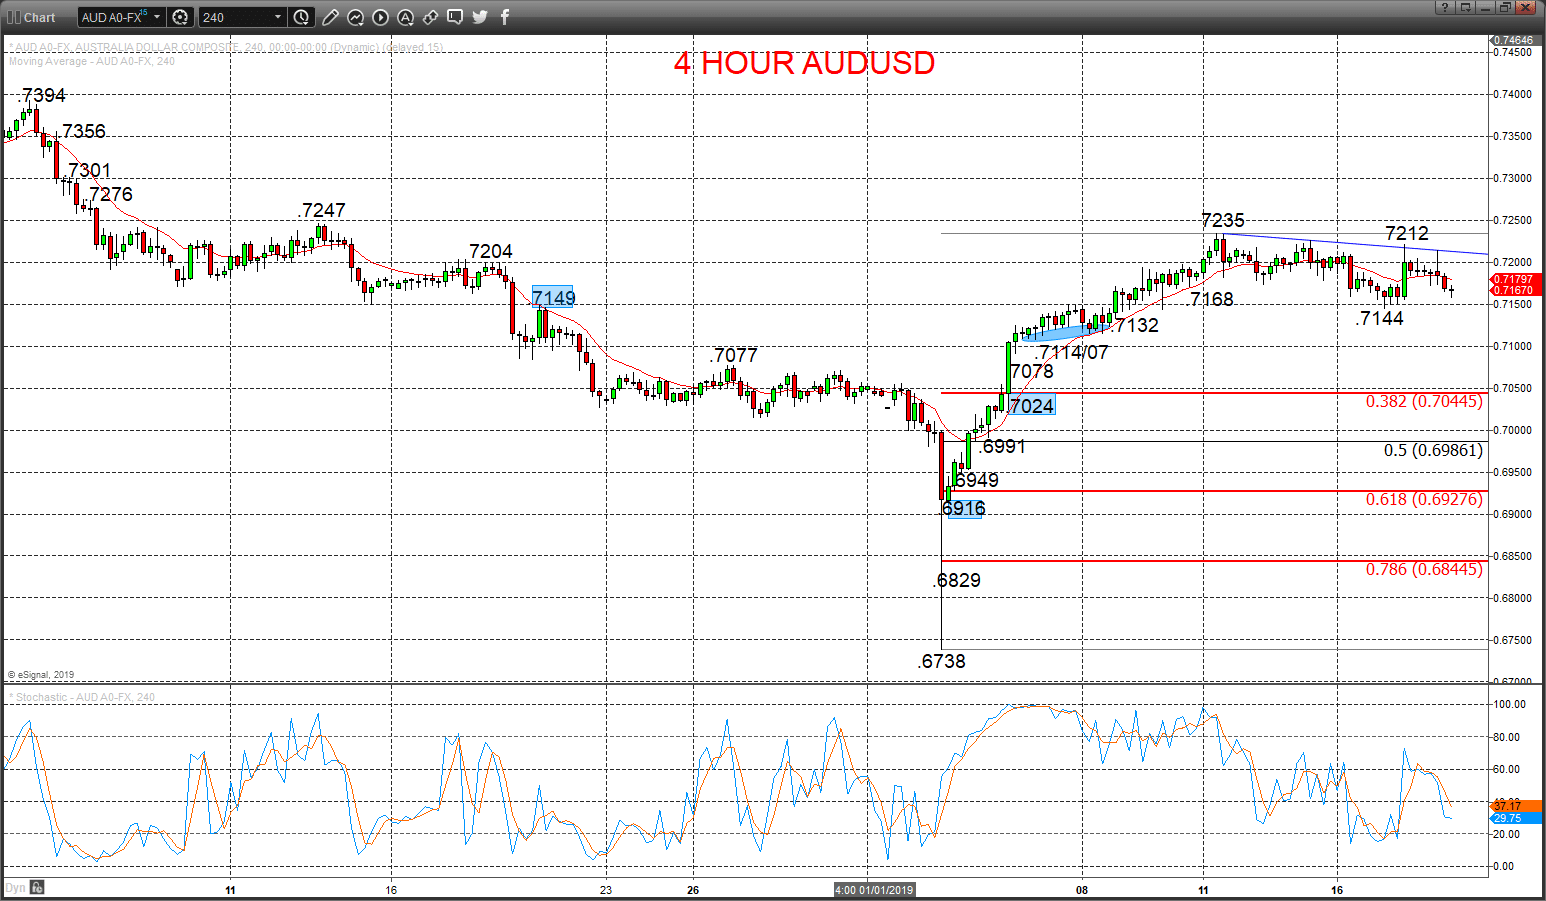Click the 0.74646 price axis marker

(1514, 40)
